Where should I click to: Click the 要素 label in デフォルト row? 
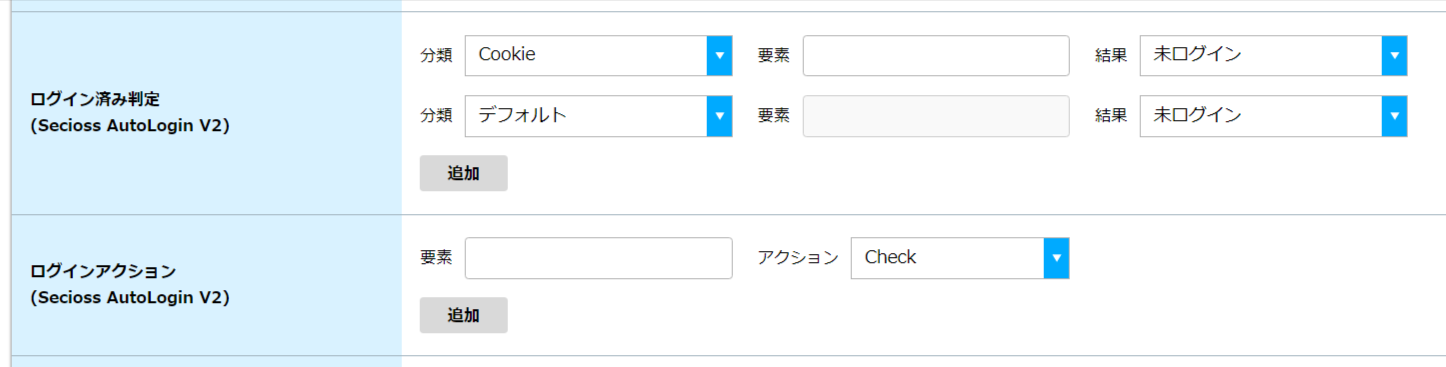click(774, 116)
